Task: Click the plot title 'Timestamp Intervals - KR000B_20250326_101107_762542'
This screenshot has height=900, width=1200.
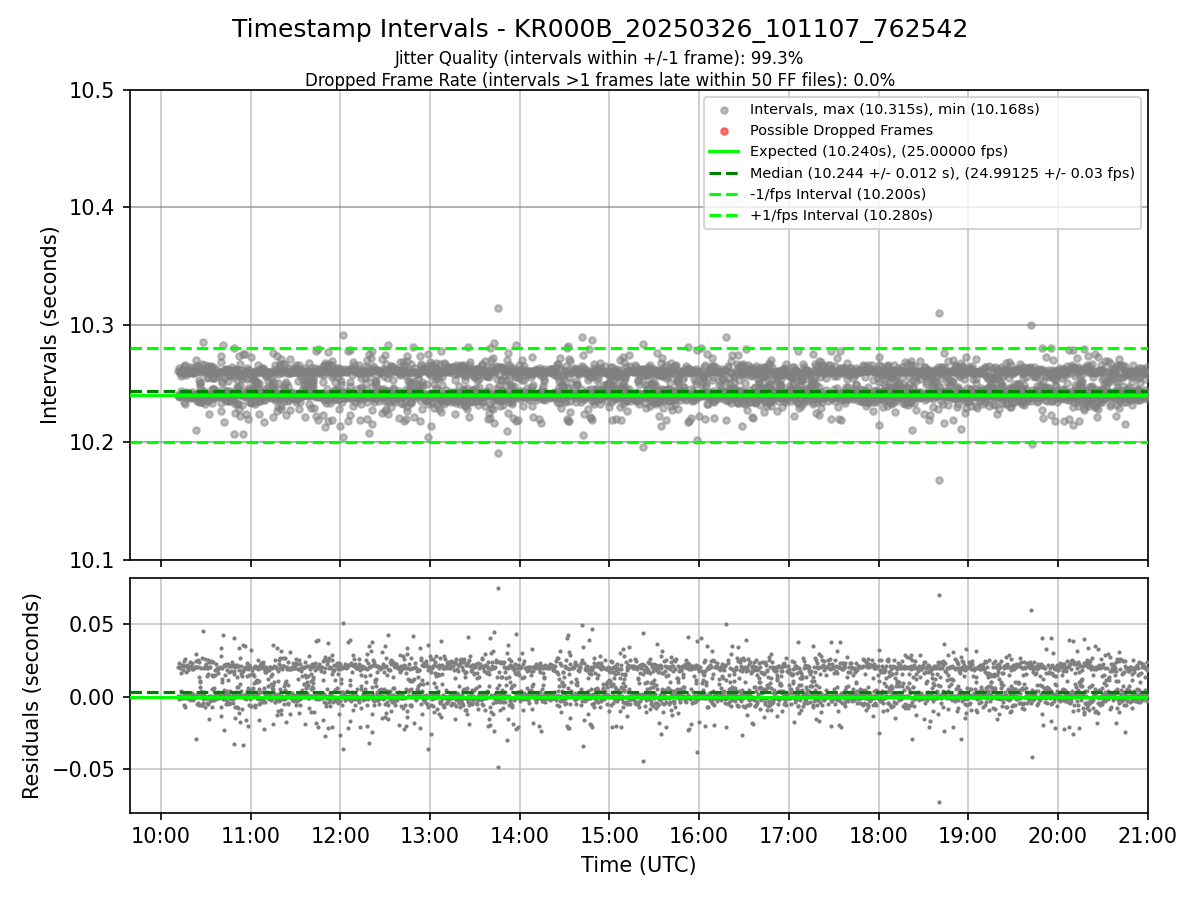Action: tap(600, 29)
